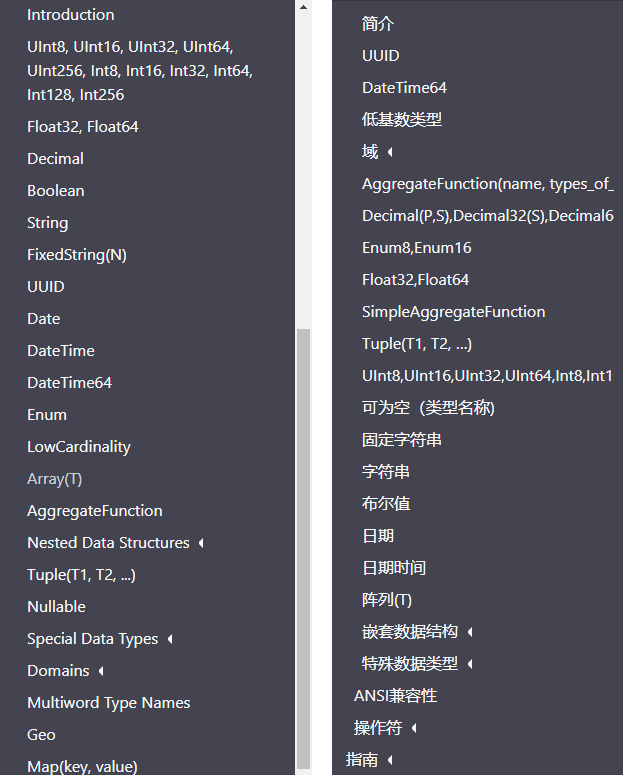This screenshot has height=775, width=628.
Task: Expand the Special Data Types arrow
Action: tap(170, 639)
